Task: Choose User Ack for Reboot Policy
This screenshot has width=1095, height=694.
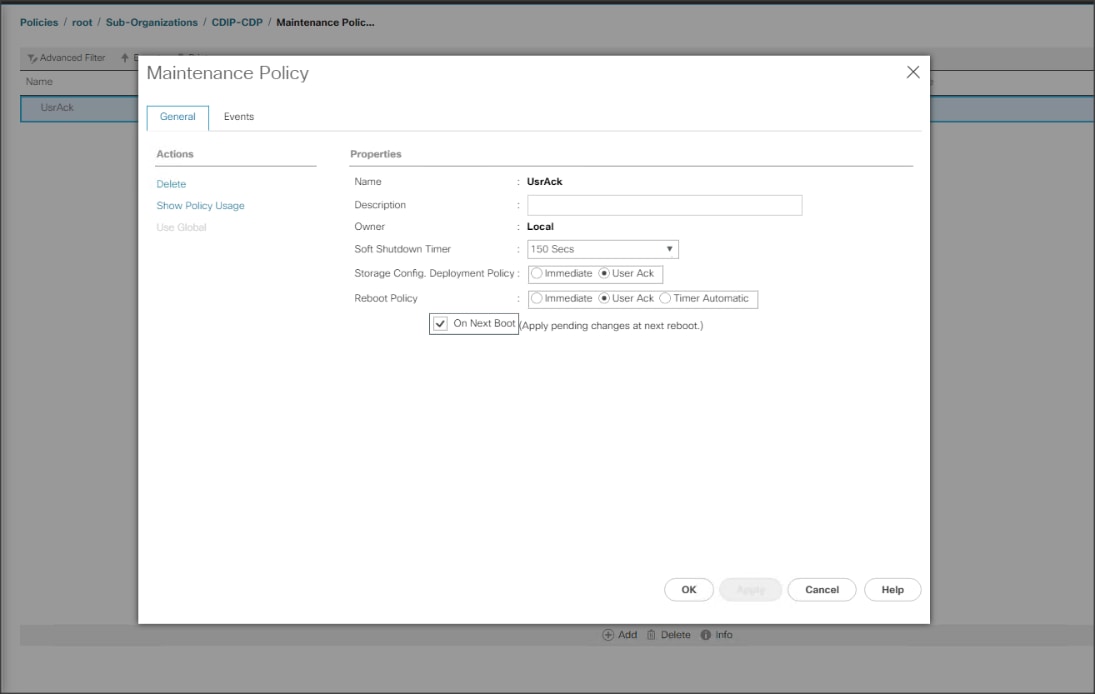Action: pyautogui.click(x=604, y=299)
